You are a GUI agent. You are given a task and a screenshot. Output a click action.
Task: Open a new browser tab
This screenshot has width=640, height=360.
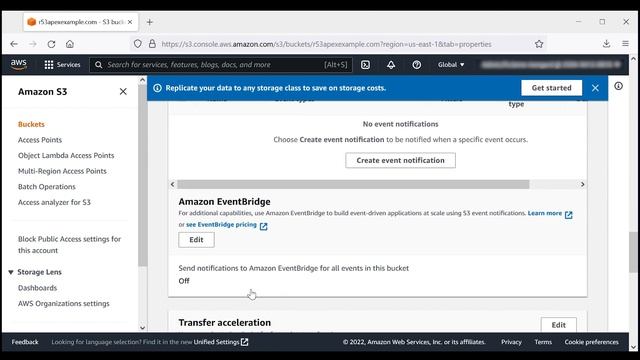149,22
